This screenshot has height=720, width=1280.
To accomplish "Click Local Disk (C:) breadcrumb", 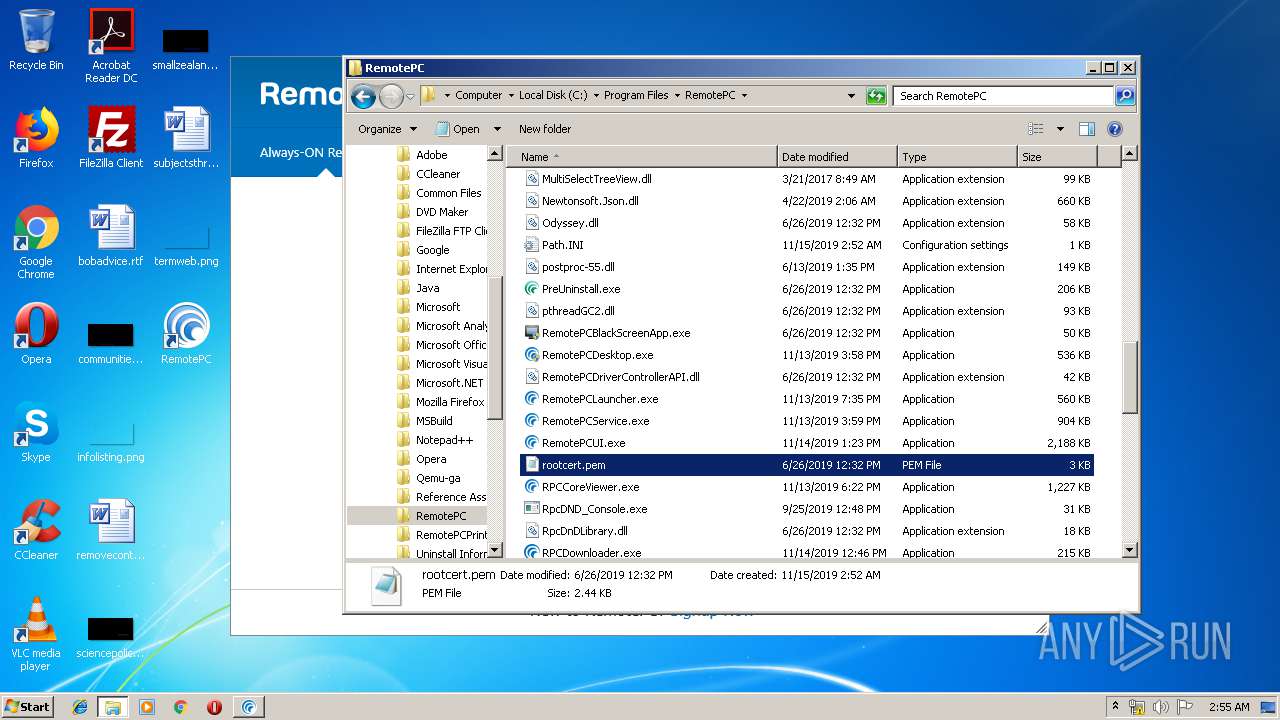I will tap(553, 96).
